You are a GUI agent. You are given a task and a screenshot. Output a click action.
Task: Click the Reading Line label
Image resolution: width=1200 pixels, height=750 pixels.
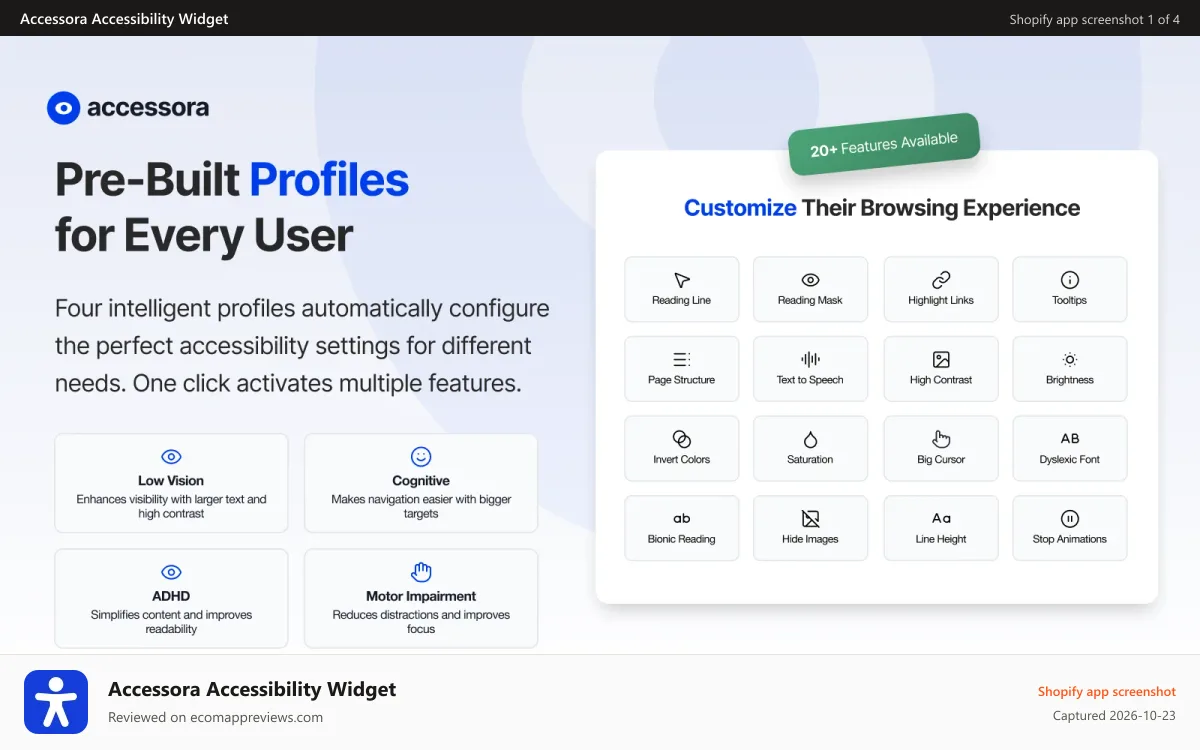click(682, 300)
